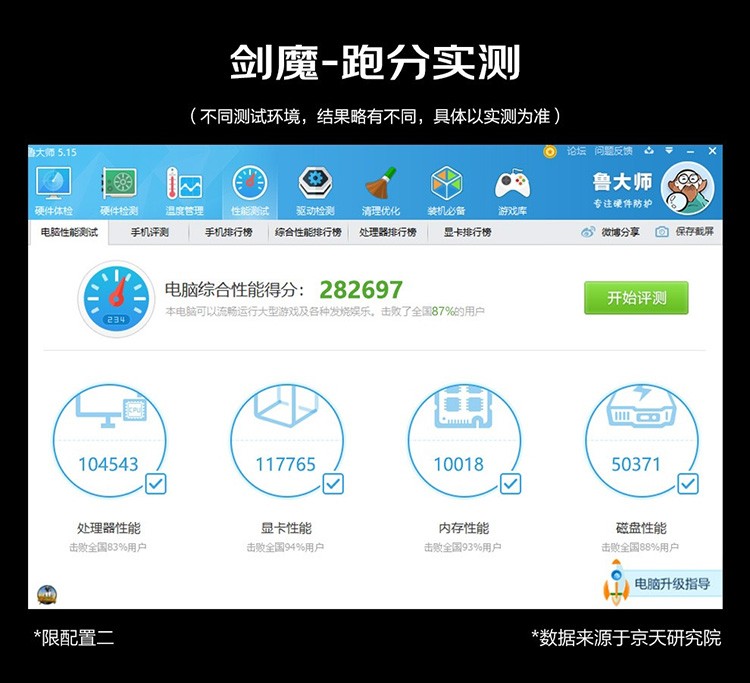Click the 击败全国93%用户 text
The image size is (750, 683).
[x=463, y=547]
